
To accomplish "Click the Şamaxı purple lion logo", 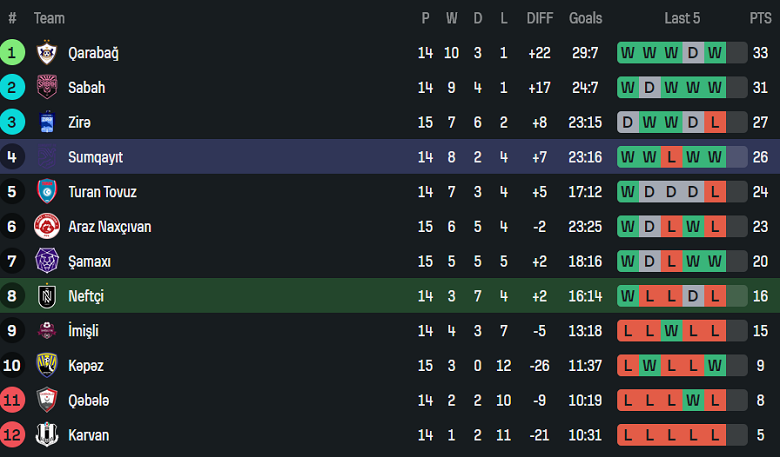I will pyautogui.click(x=46, y=261).
